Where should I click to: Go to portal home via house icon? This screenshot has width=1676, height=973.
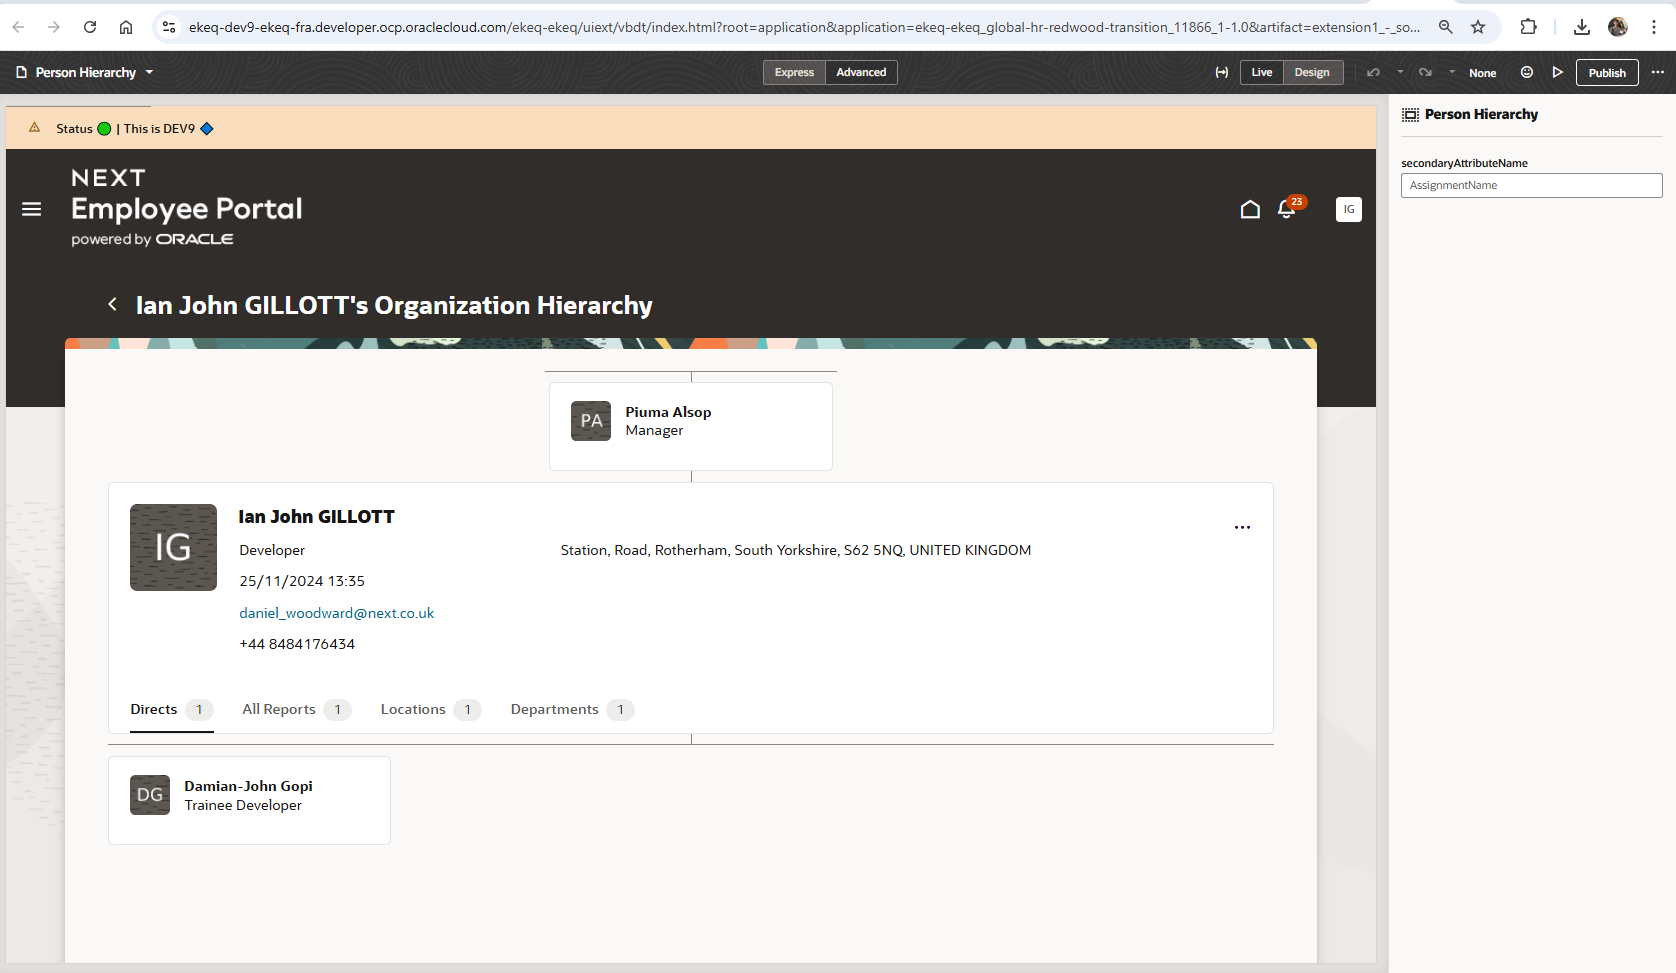click(x=1250, y=209)
